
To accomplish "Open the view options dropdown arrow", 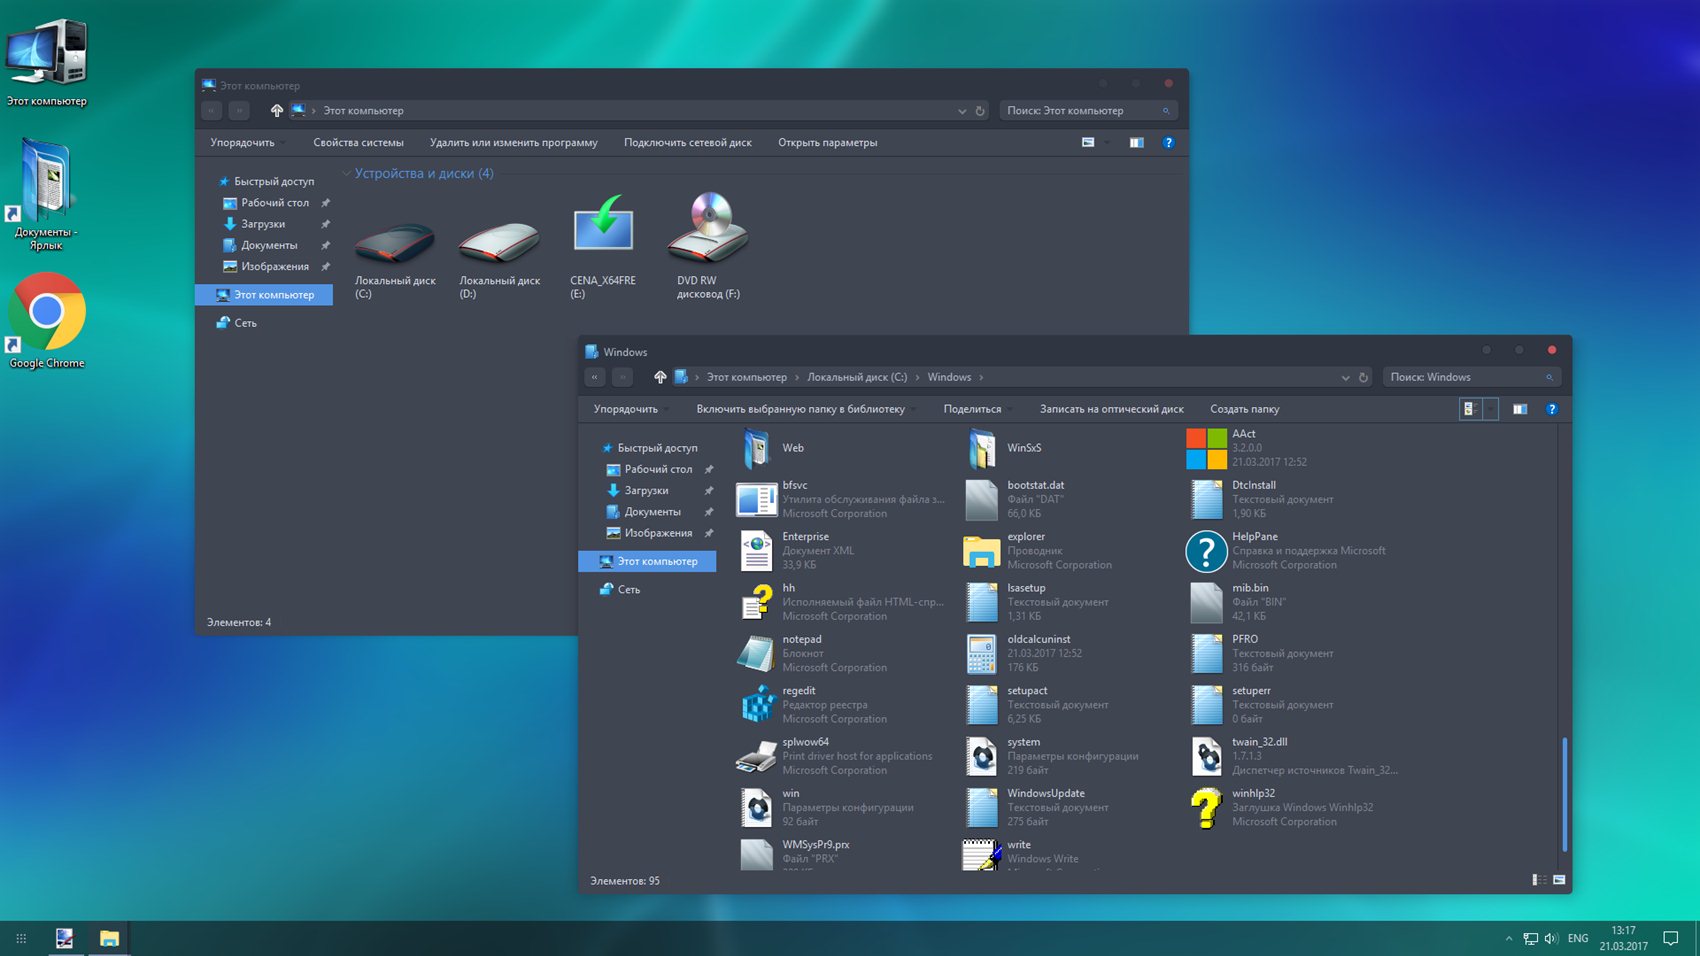I will pyautogui.click(x=1490, y=409).
